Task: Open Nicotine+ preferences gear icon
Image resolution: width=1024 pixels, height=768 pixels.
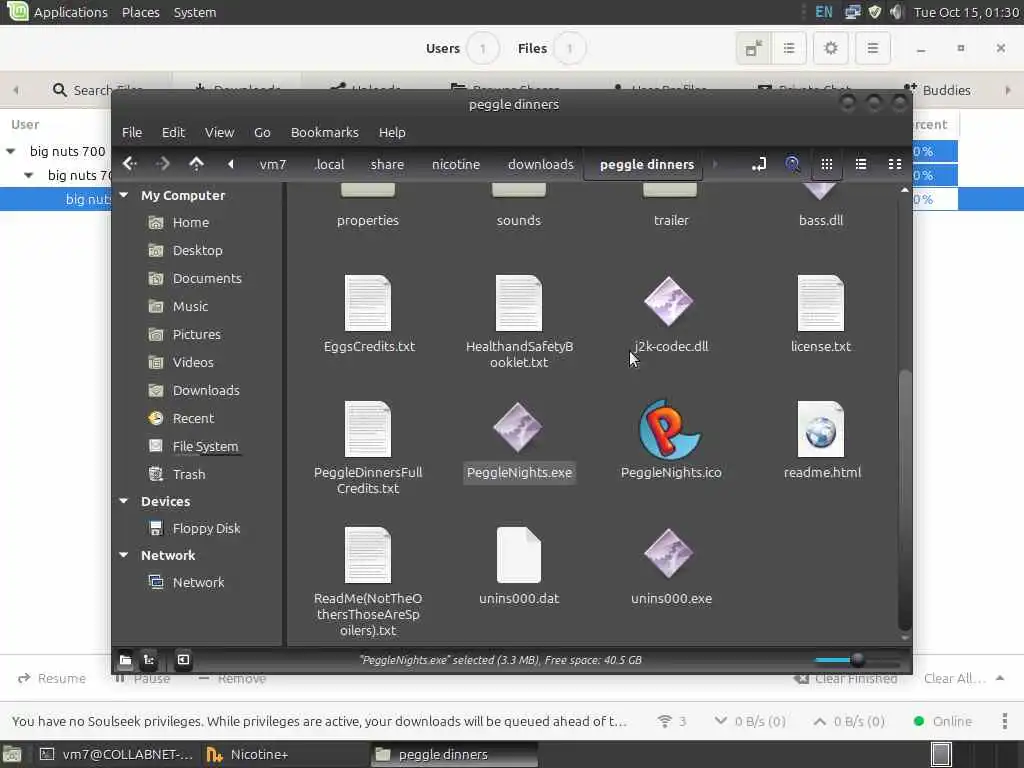Action: (x=831, y=48)
